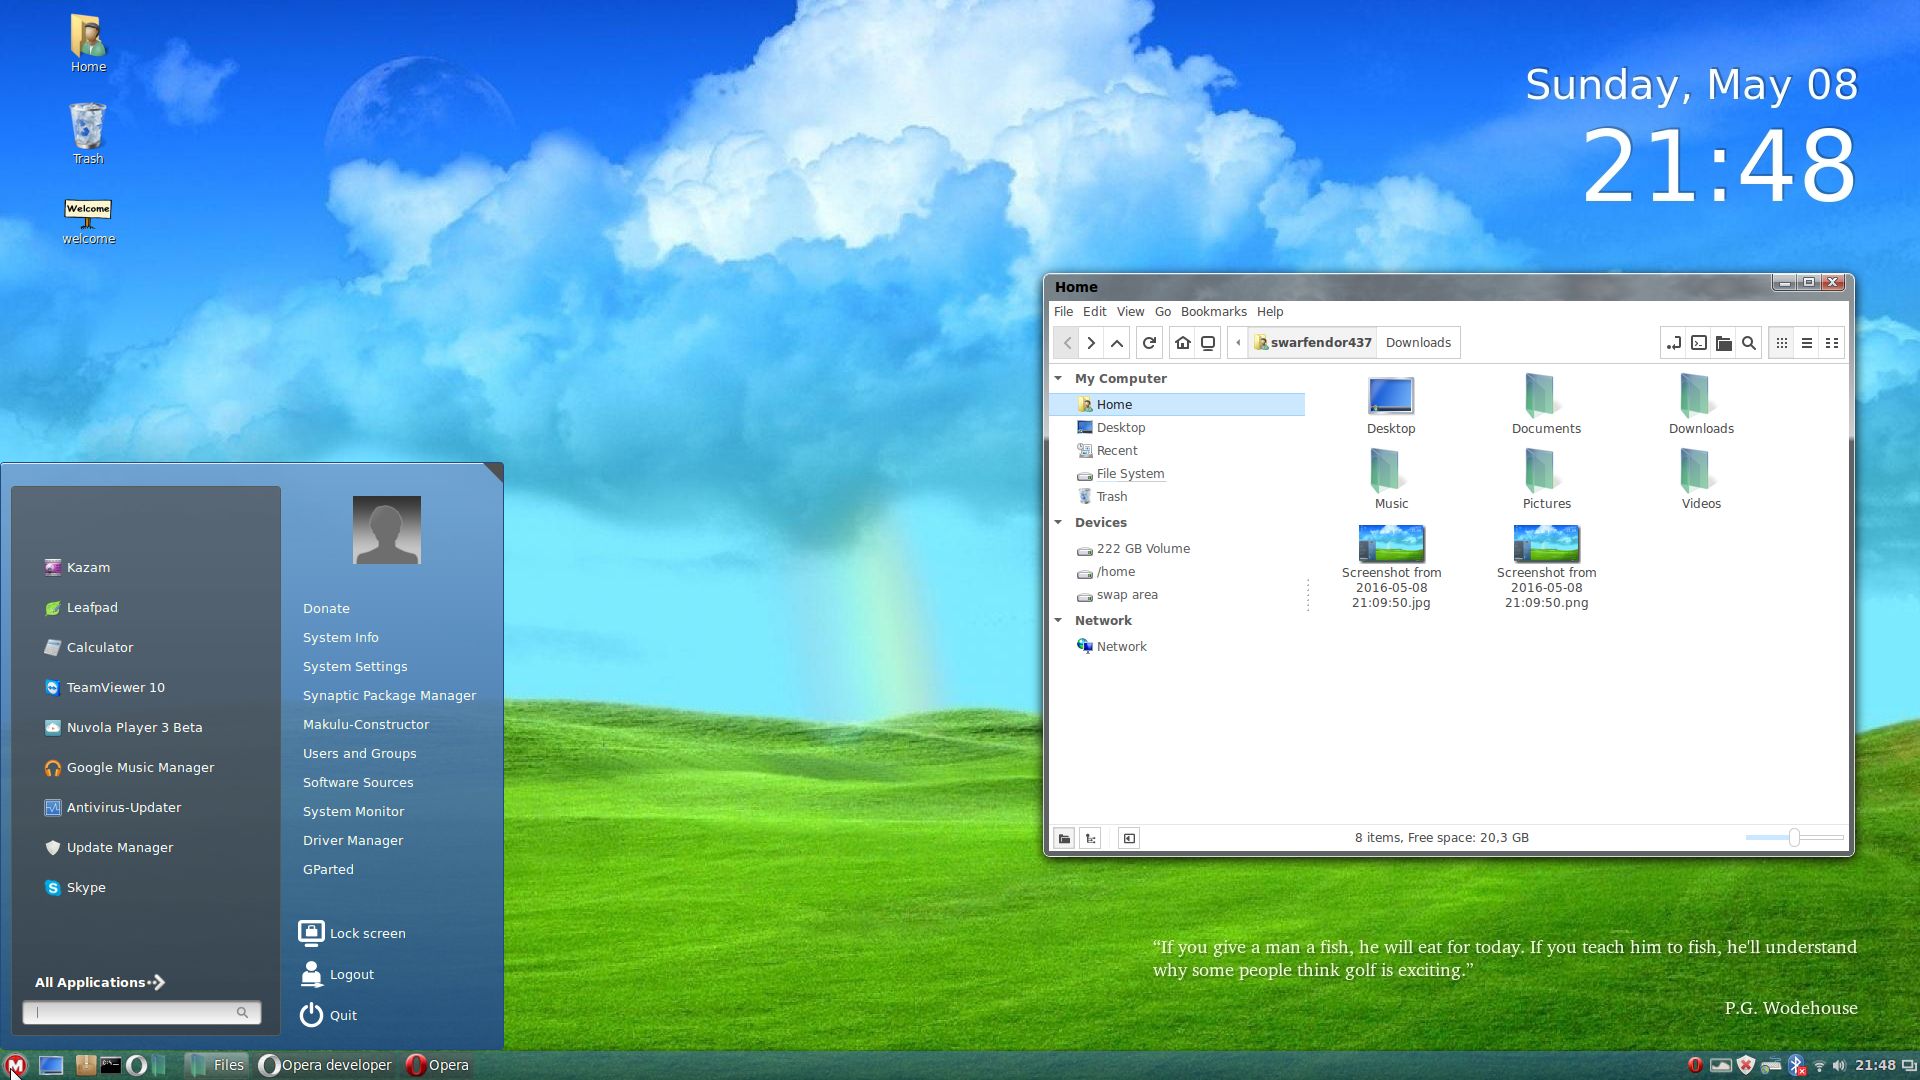The image size is (1920, 1080).
Task: Collapse the Devices section
Action: (x=1058, y=522)
